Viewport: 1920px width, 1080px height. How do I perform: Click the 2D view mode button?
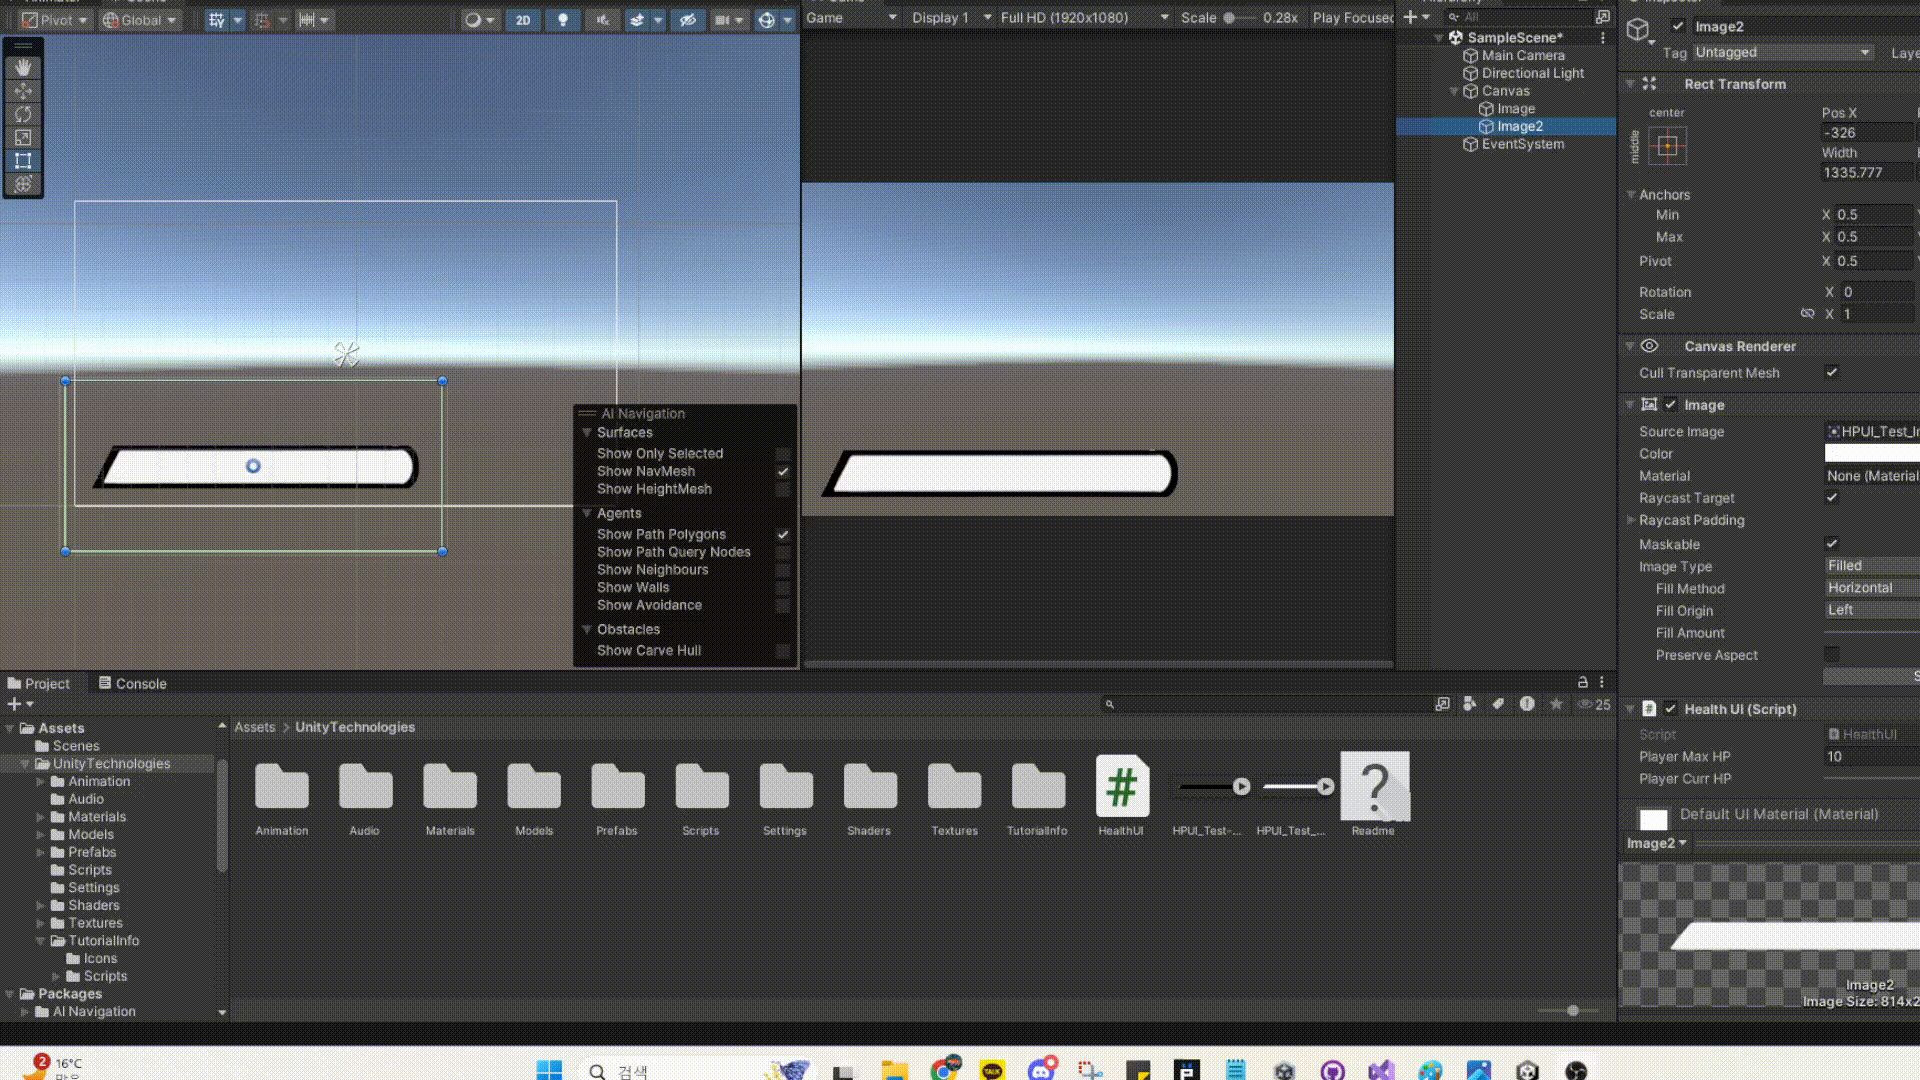pyautogui.click(x=522, y=19)
